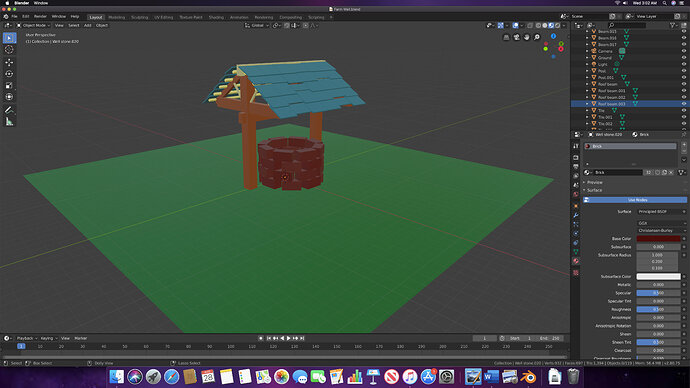
Task: Open the Modifiers wrench properties tab
Action: coord(576,215)
